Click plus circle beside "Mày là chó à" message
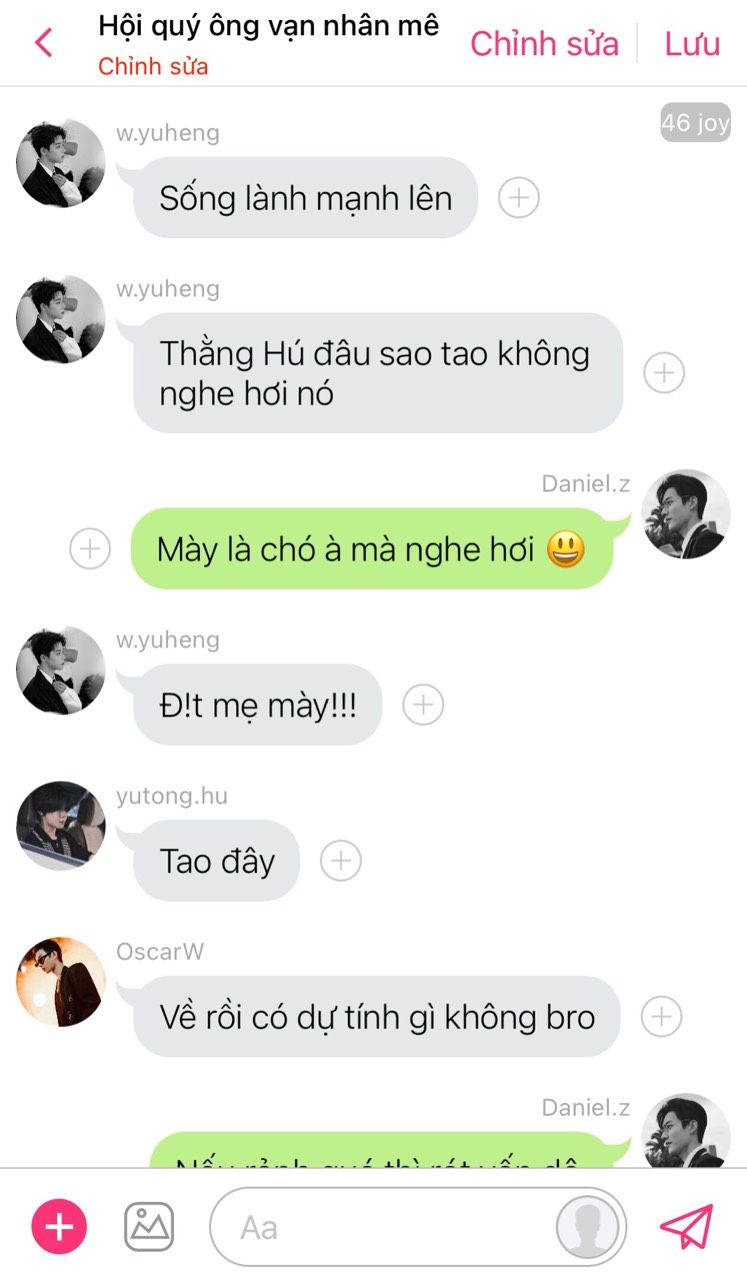The image size is (747, 1281). (x=89, y=549)
